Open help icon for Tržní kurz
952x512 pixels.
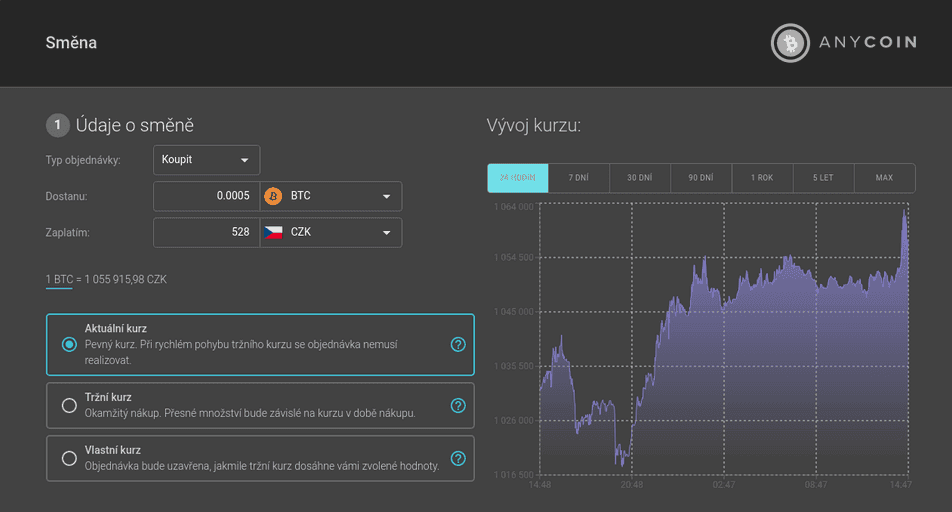click(458, 406)
